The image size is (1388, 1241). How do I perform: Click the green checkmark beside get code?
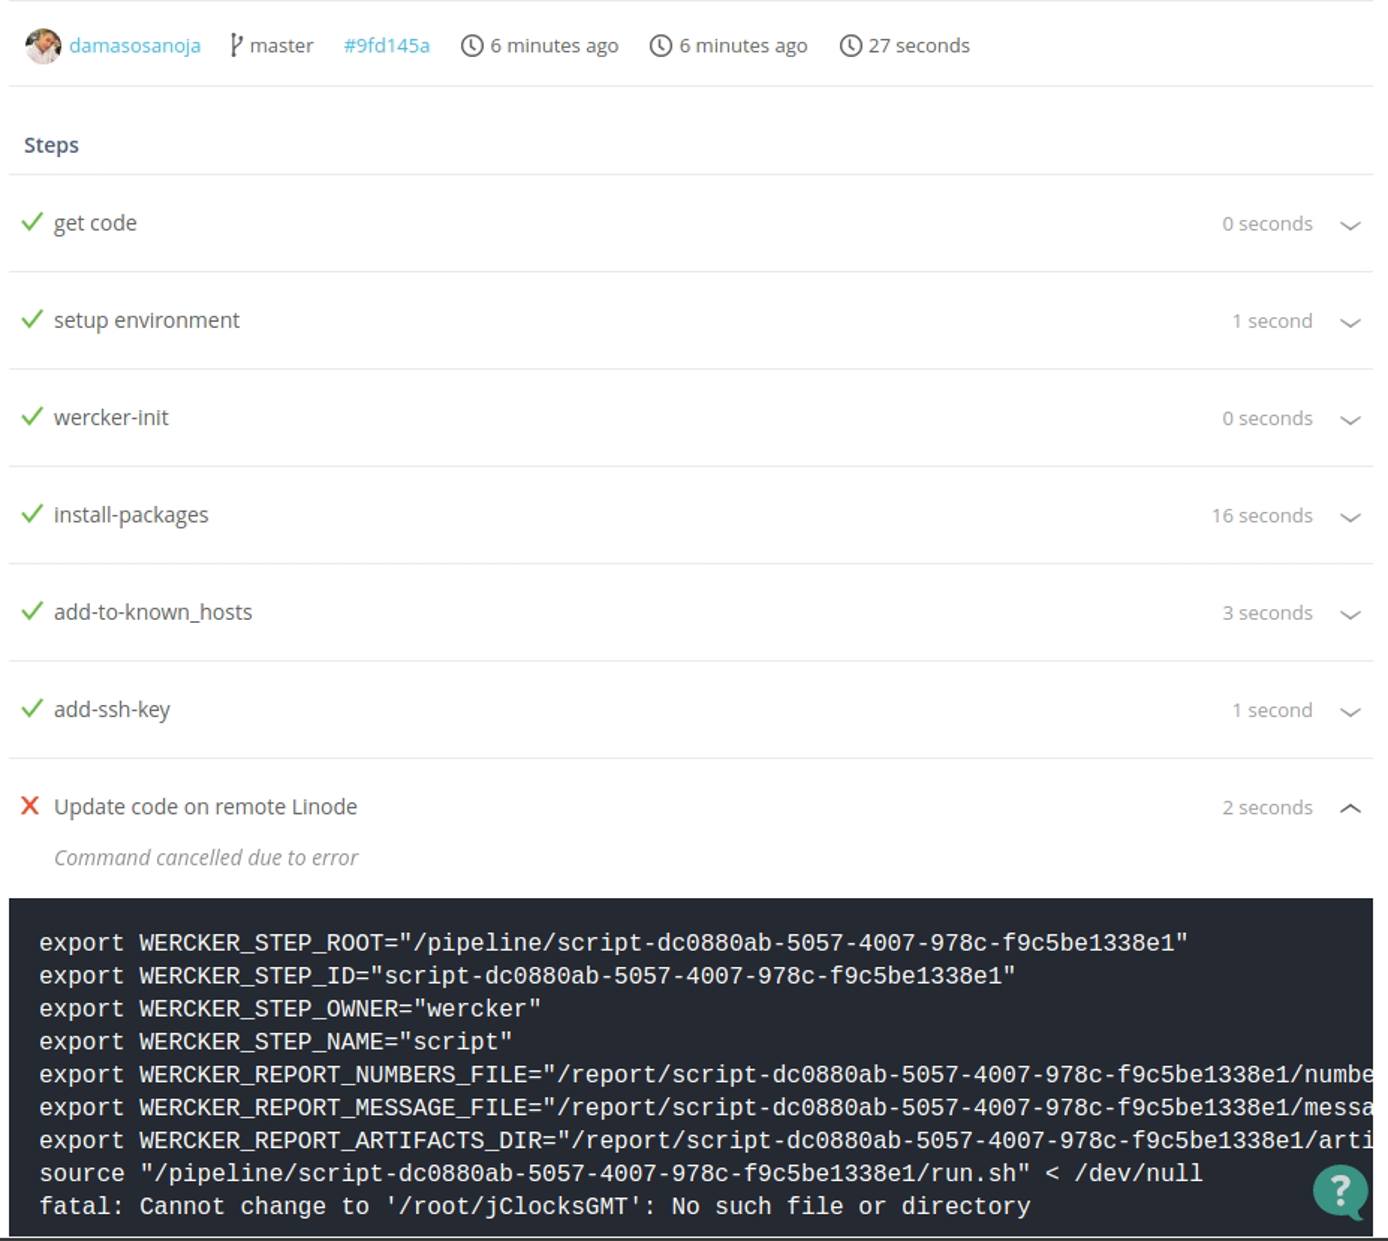31,222
